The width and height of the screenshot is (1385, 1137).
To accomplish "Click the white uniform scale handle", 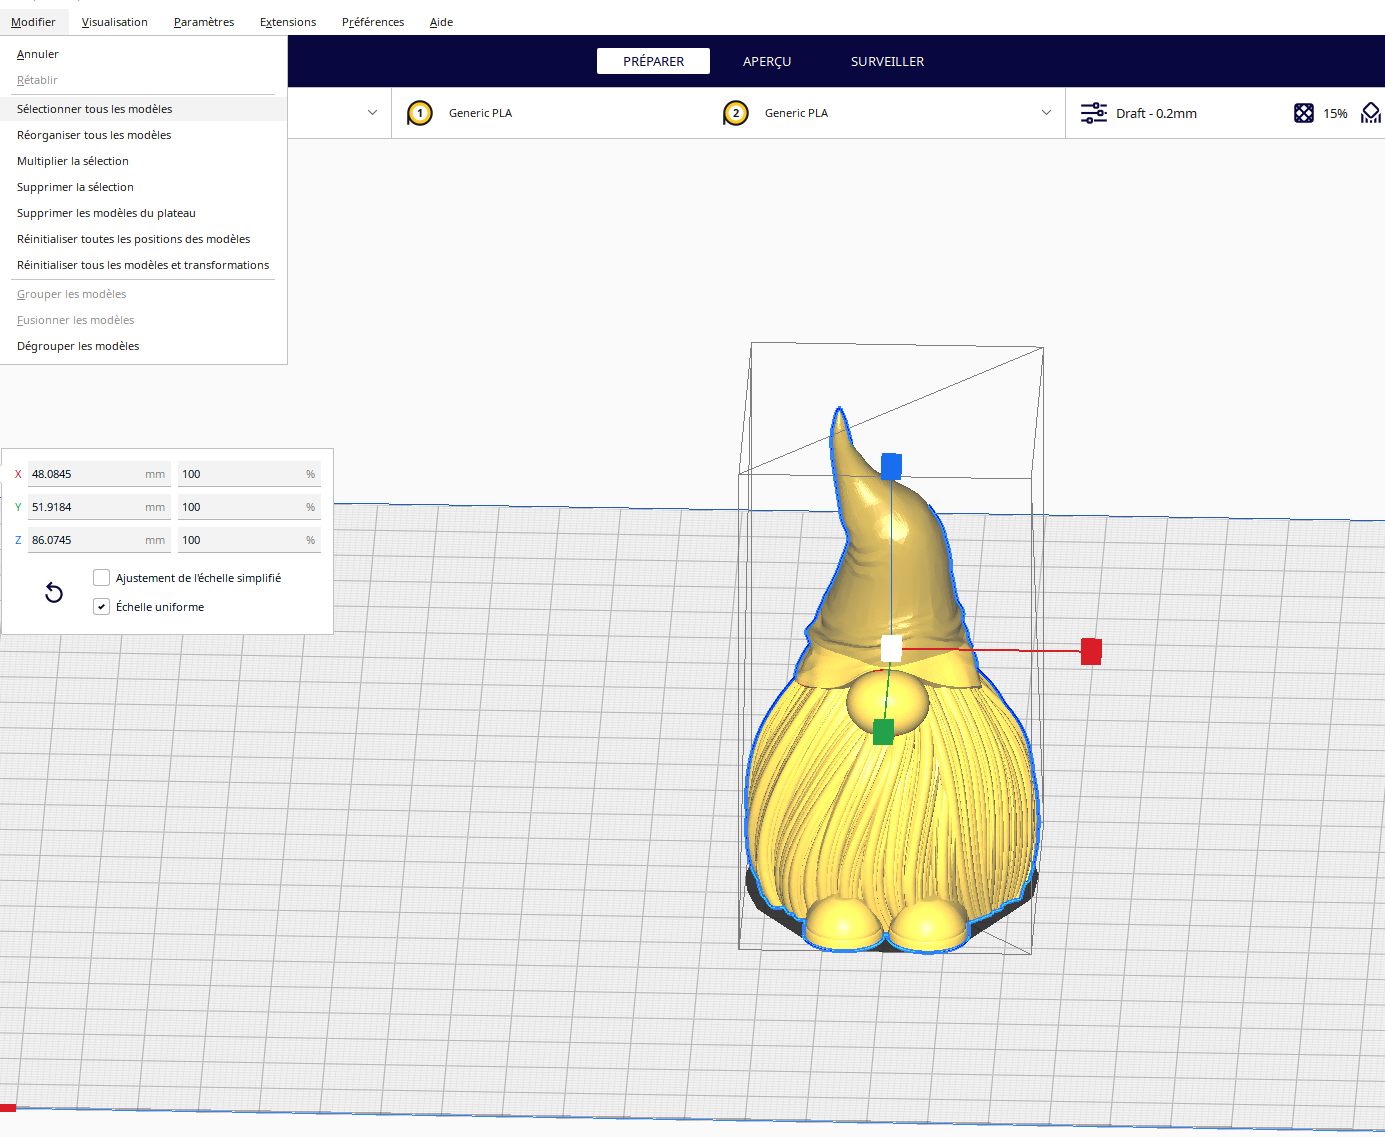I will click(891, 648).
